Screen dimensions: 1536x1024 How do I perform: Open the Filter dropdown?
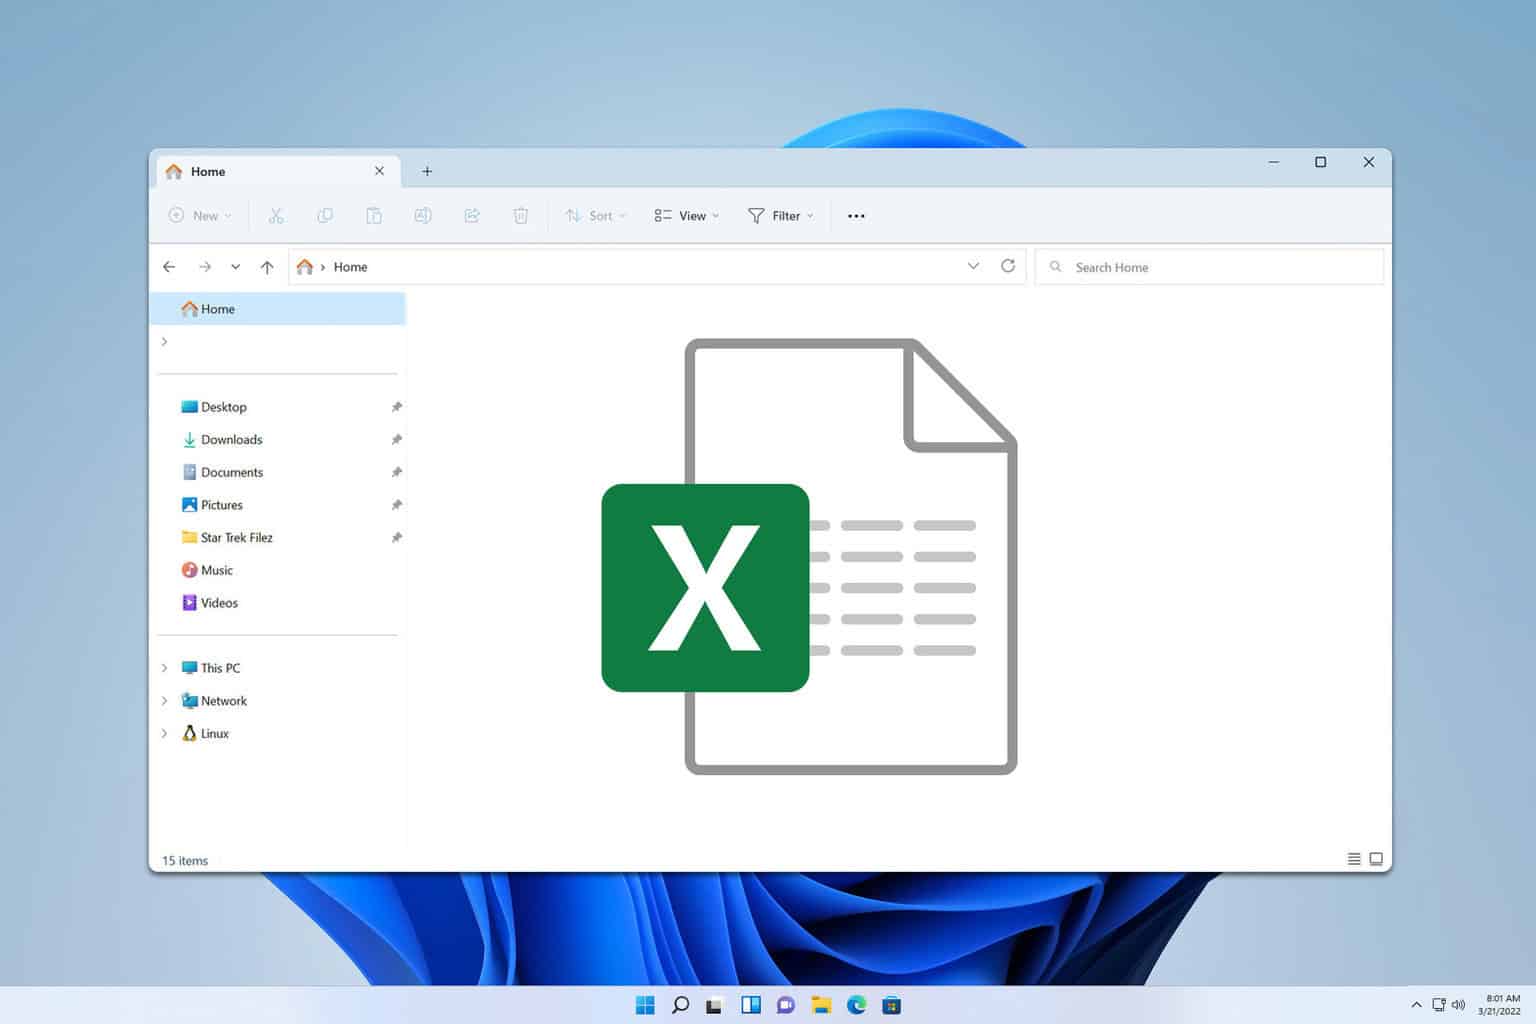coord(781,215)
